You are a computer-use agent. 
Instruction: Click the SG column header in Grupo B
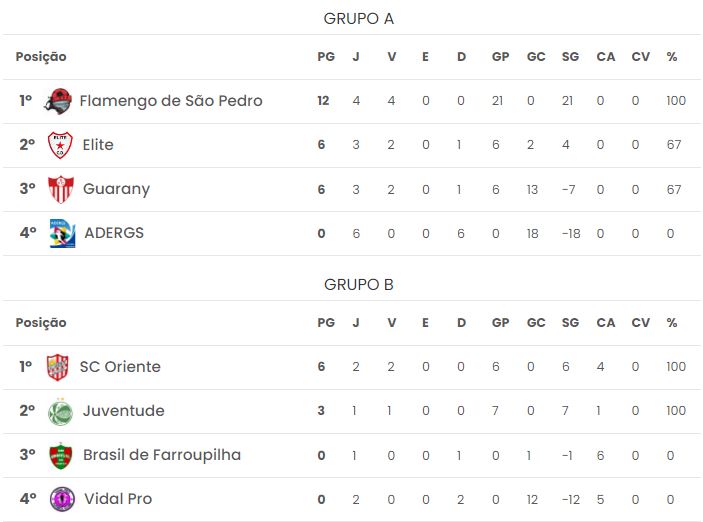(570, 323)
